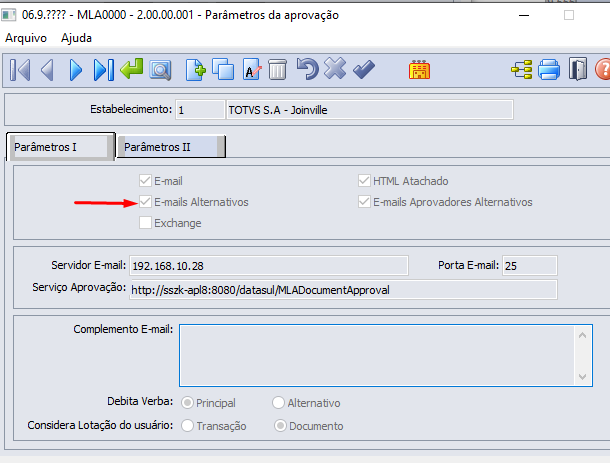Click the TOTVS S.A - Joinville name field
610x463 pixels.
click(x=370, y=110)
